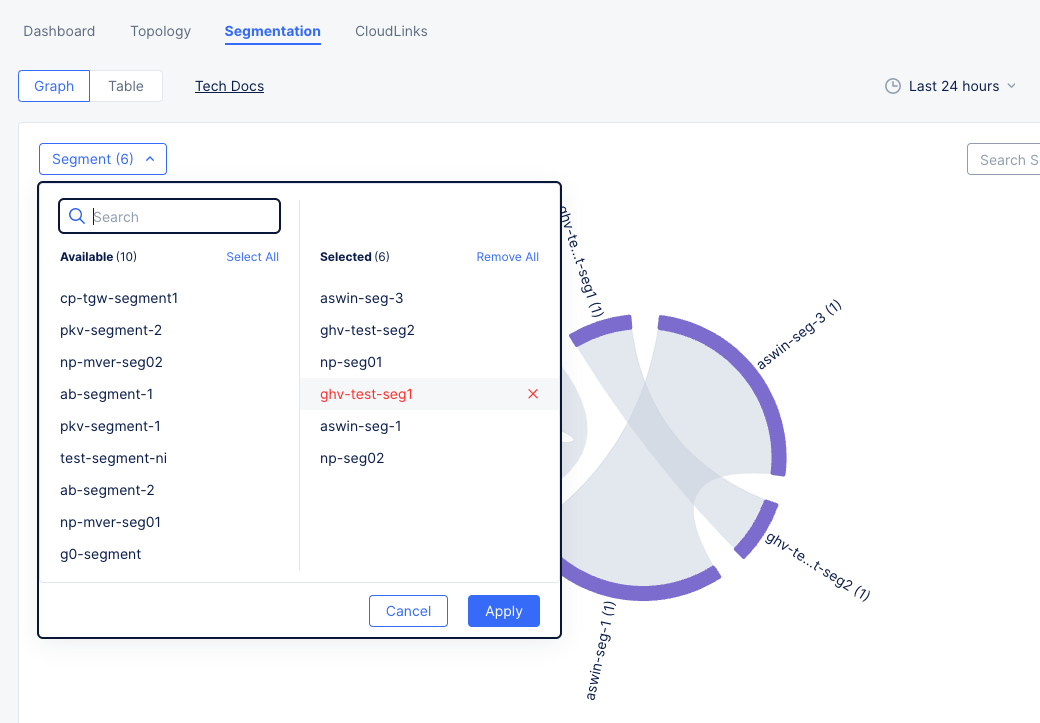Collapse the Segment (6) dropdown chevron
Viewport: 1040px width, 723px height.
tap(151, 158)
